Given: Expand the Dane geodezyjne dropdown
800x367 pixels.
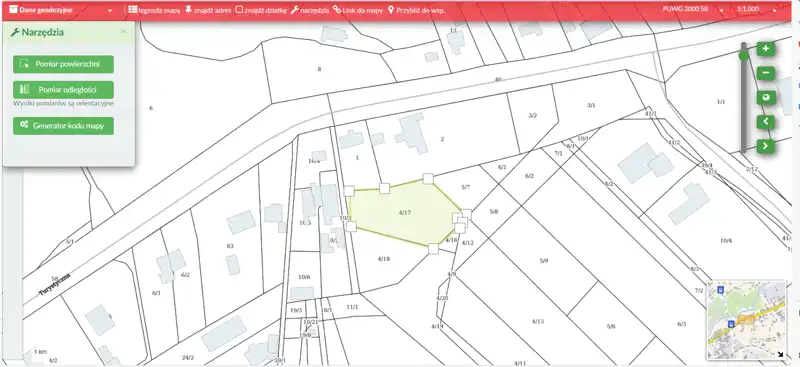Looking at the screenshot, I should (61, 10).
